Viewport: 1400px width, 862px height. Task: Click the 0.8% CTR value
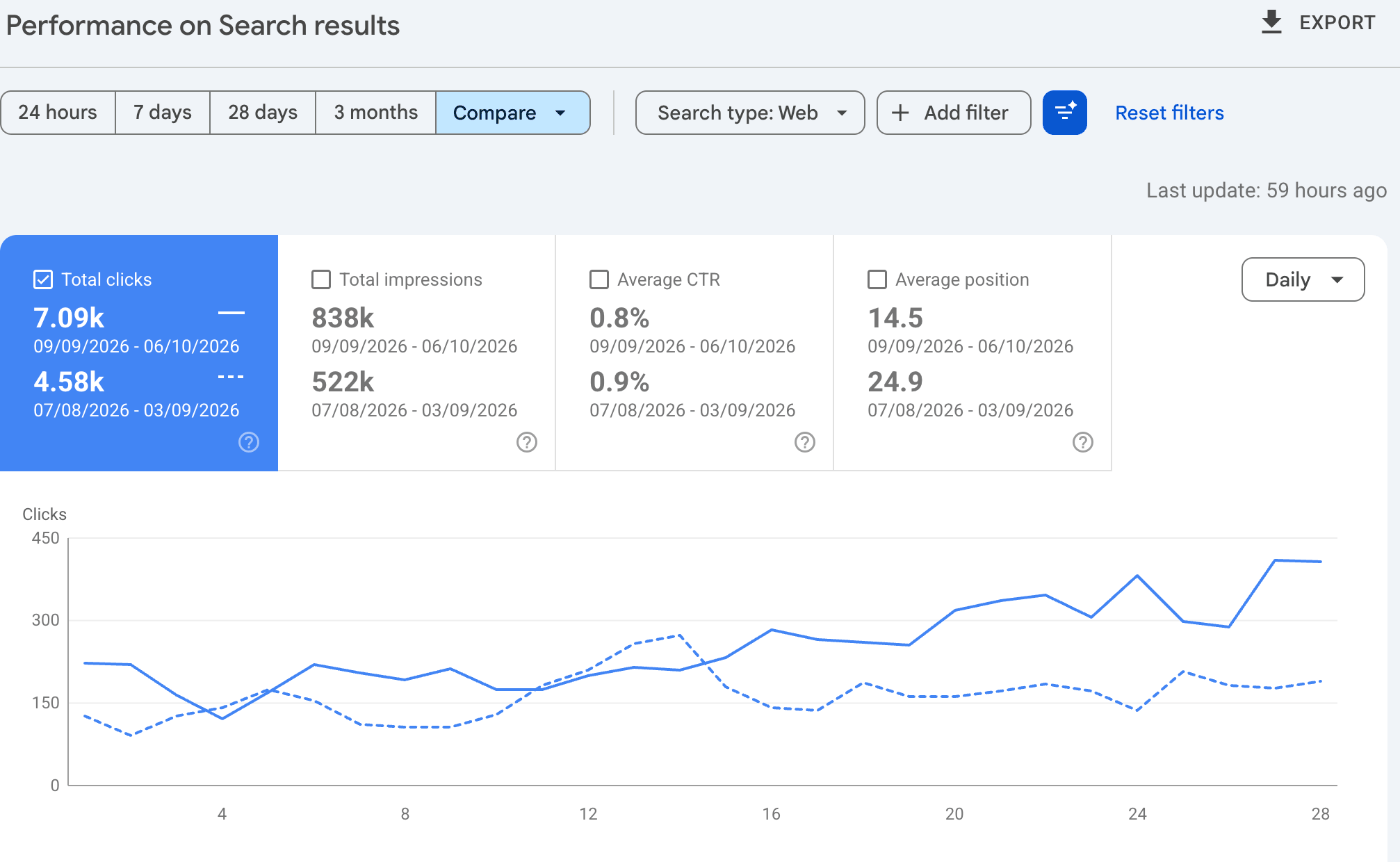tap(620, 318)
